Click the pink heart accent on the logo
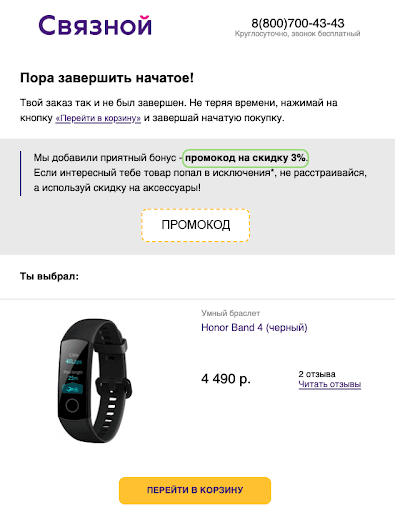The width and height of the screenshot is (395, 512). (144, 18)
